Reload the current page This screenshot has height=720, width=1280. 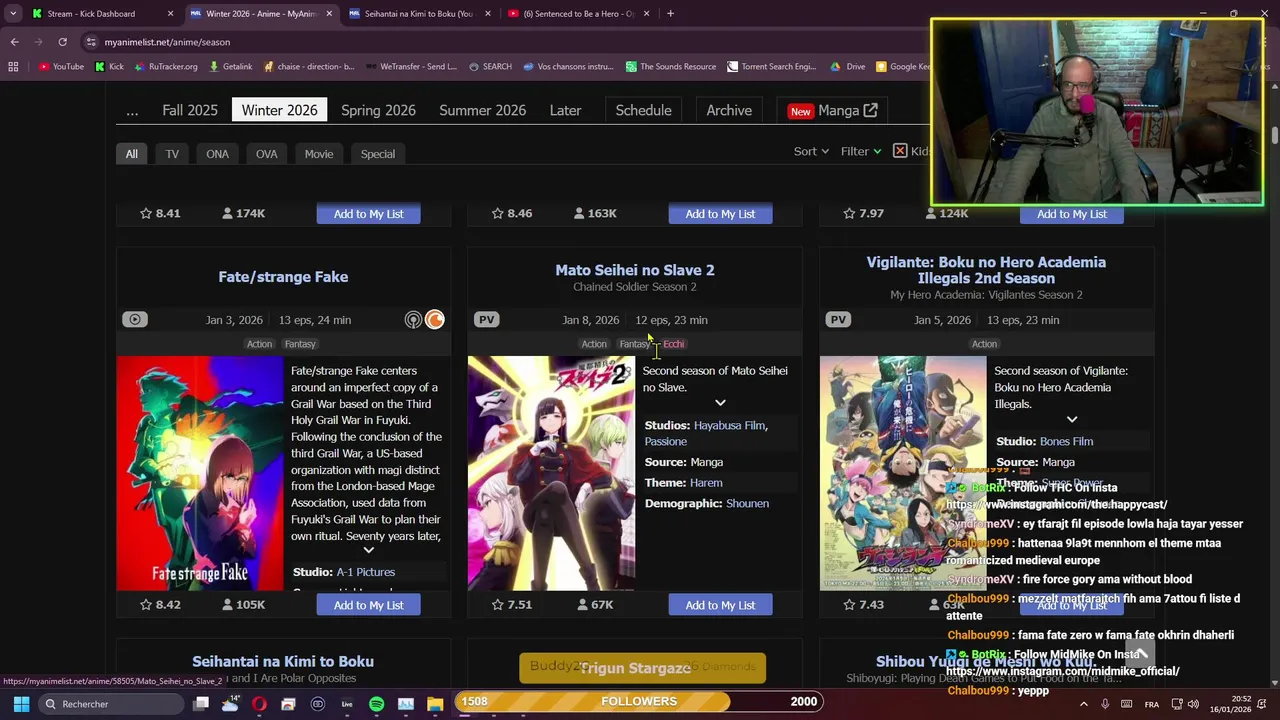62,42
